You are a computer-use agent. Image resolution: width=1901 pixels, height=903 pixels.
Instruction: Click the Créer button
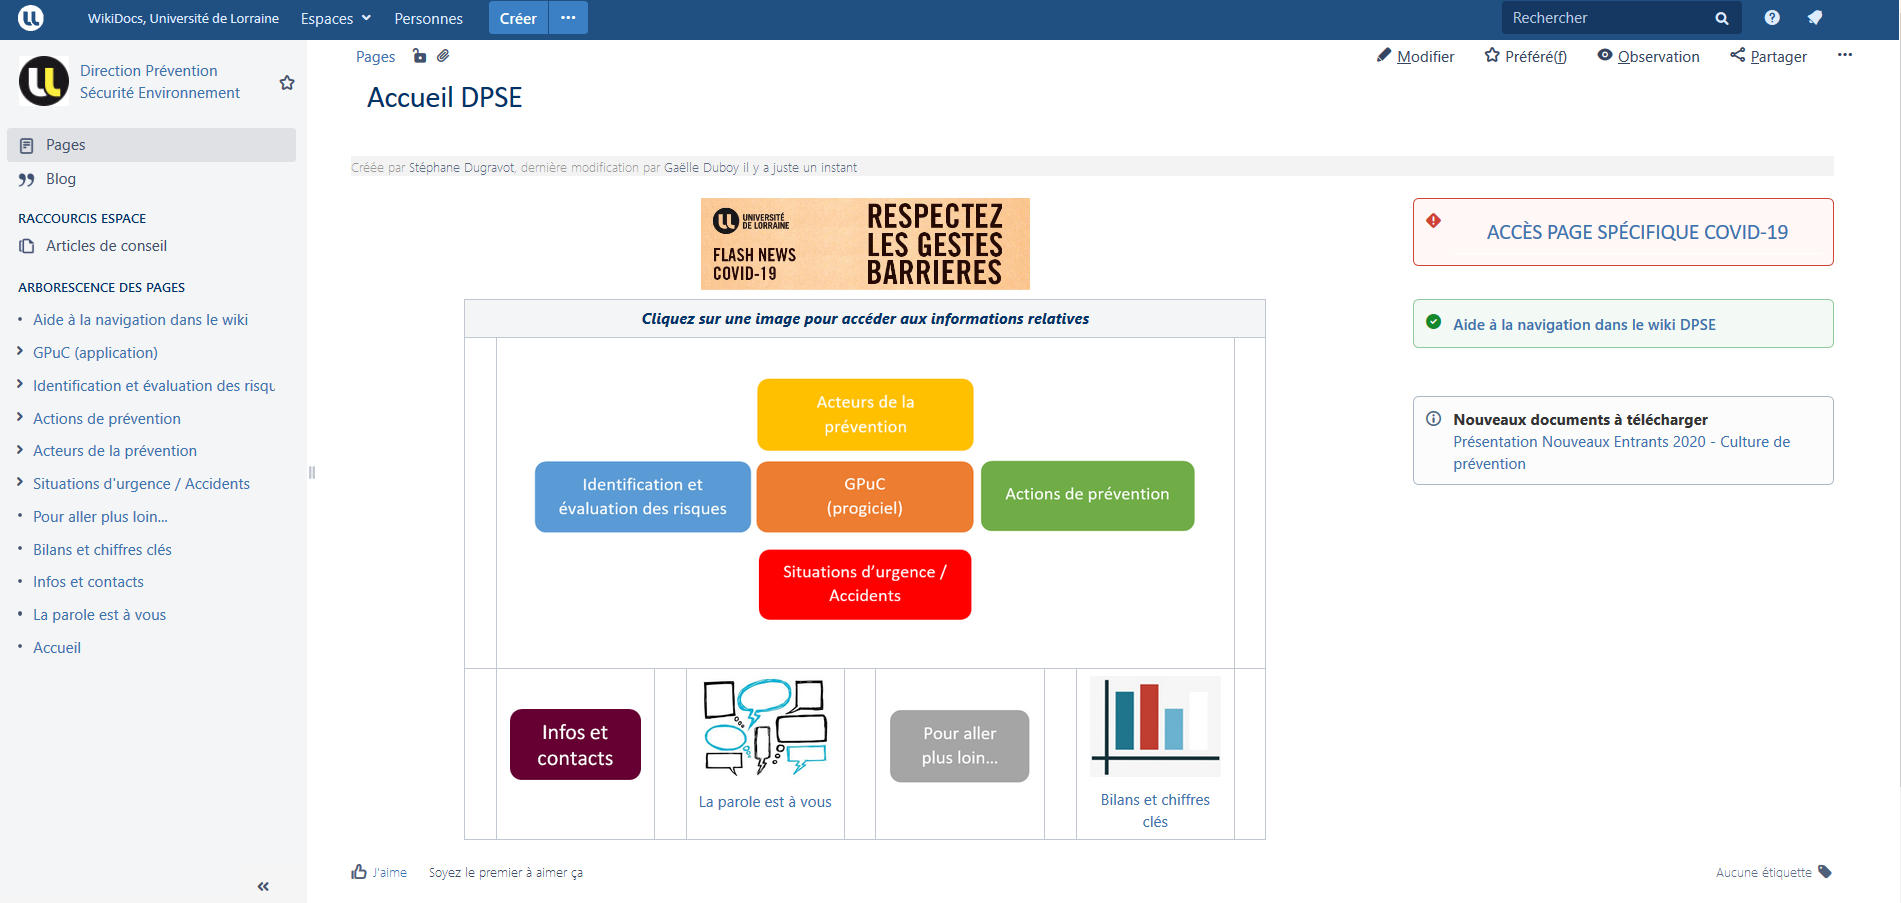[x=518, y=18]
